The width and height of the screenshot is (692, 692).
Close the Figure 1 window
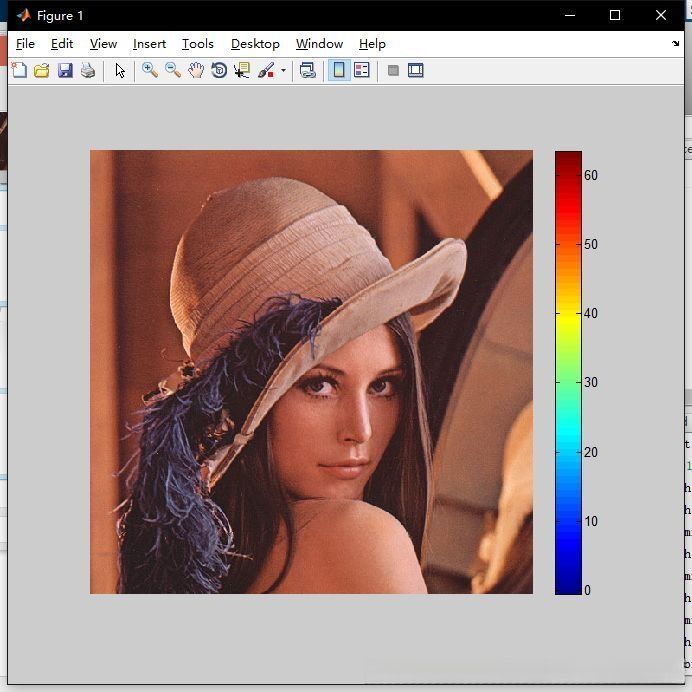661,15
